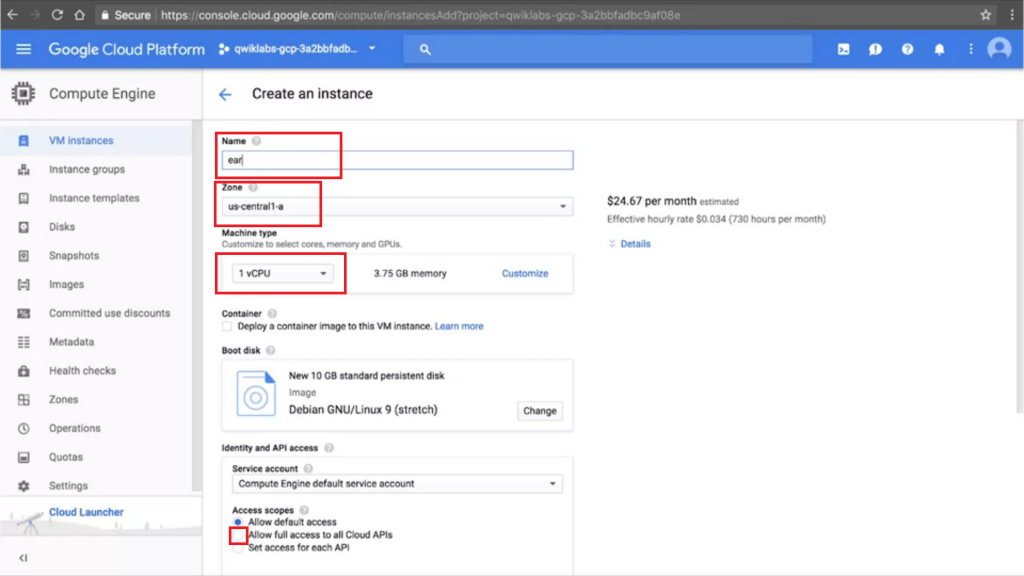Open the project selector dropdown

pos(298,49)
